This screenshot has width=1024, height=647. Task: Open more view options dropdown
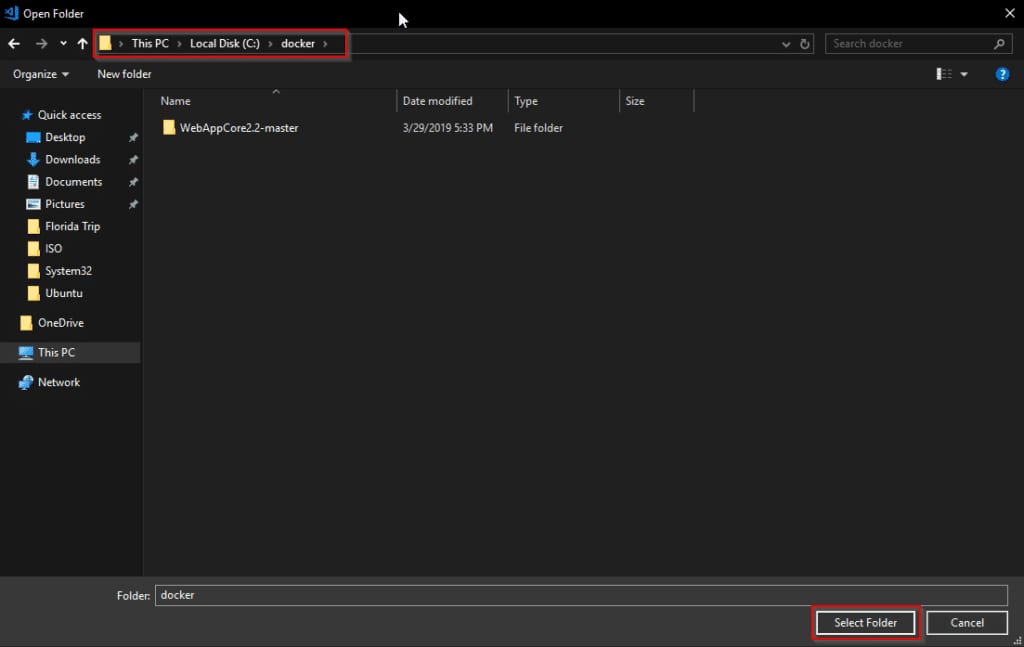coord(964,74)
